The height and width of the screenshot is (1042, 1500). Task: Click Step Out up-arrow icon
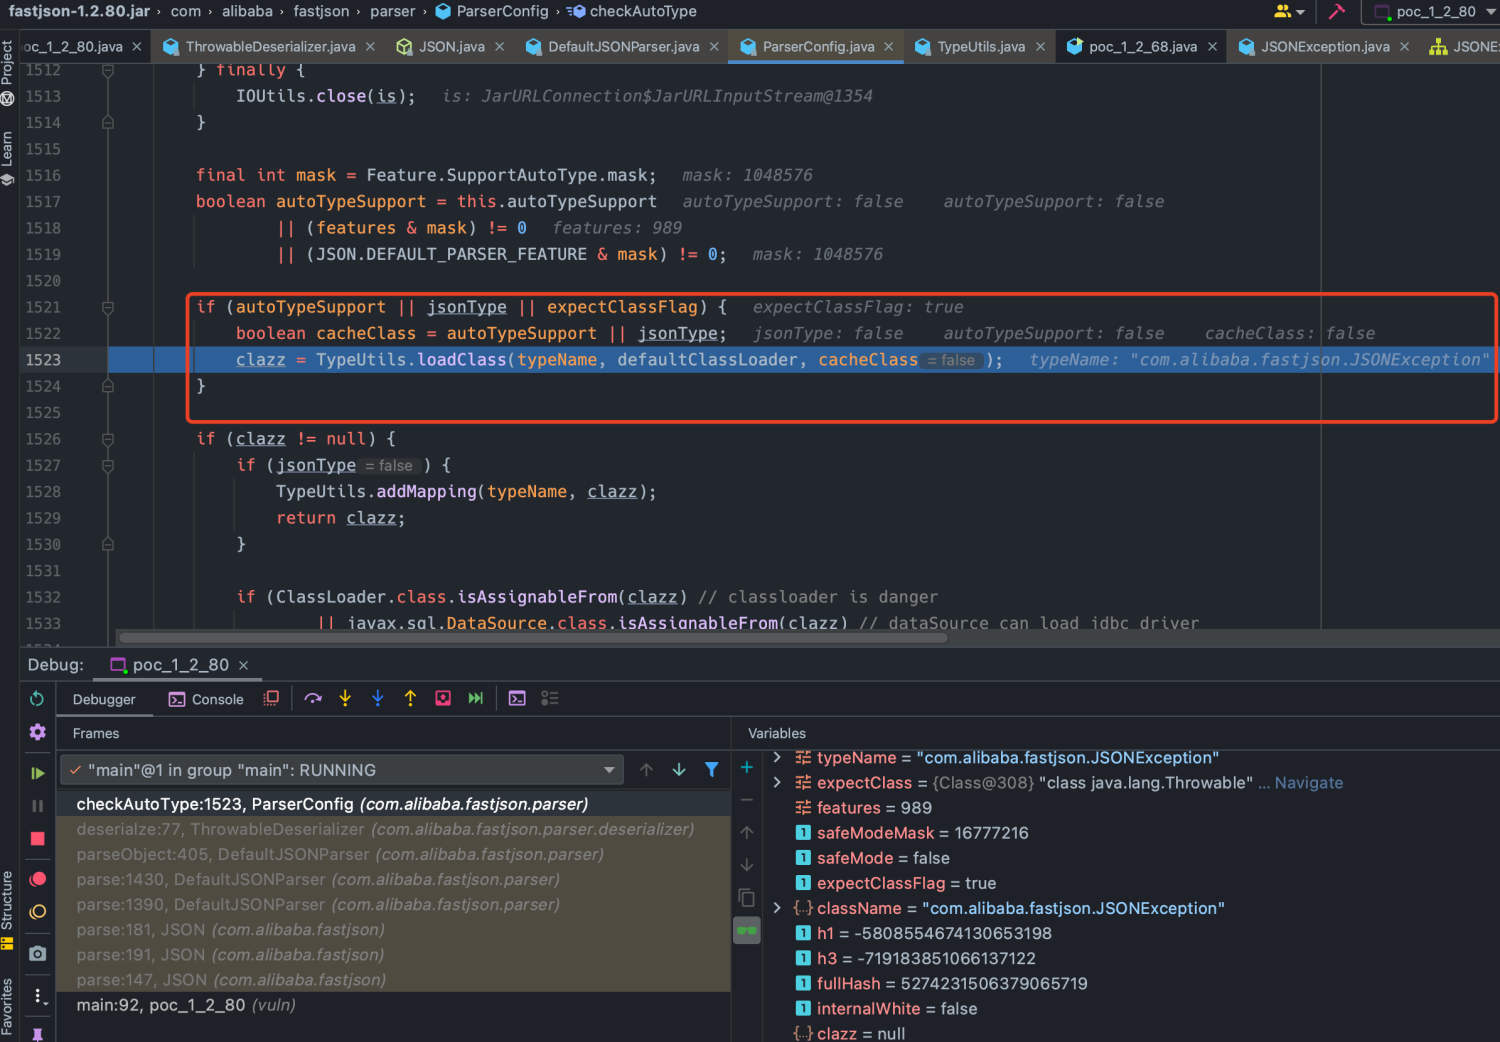point(410,699)
